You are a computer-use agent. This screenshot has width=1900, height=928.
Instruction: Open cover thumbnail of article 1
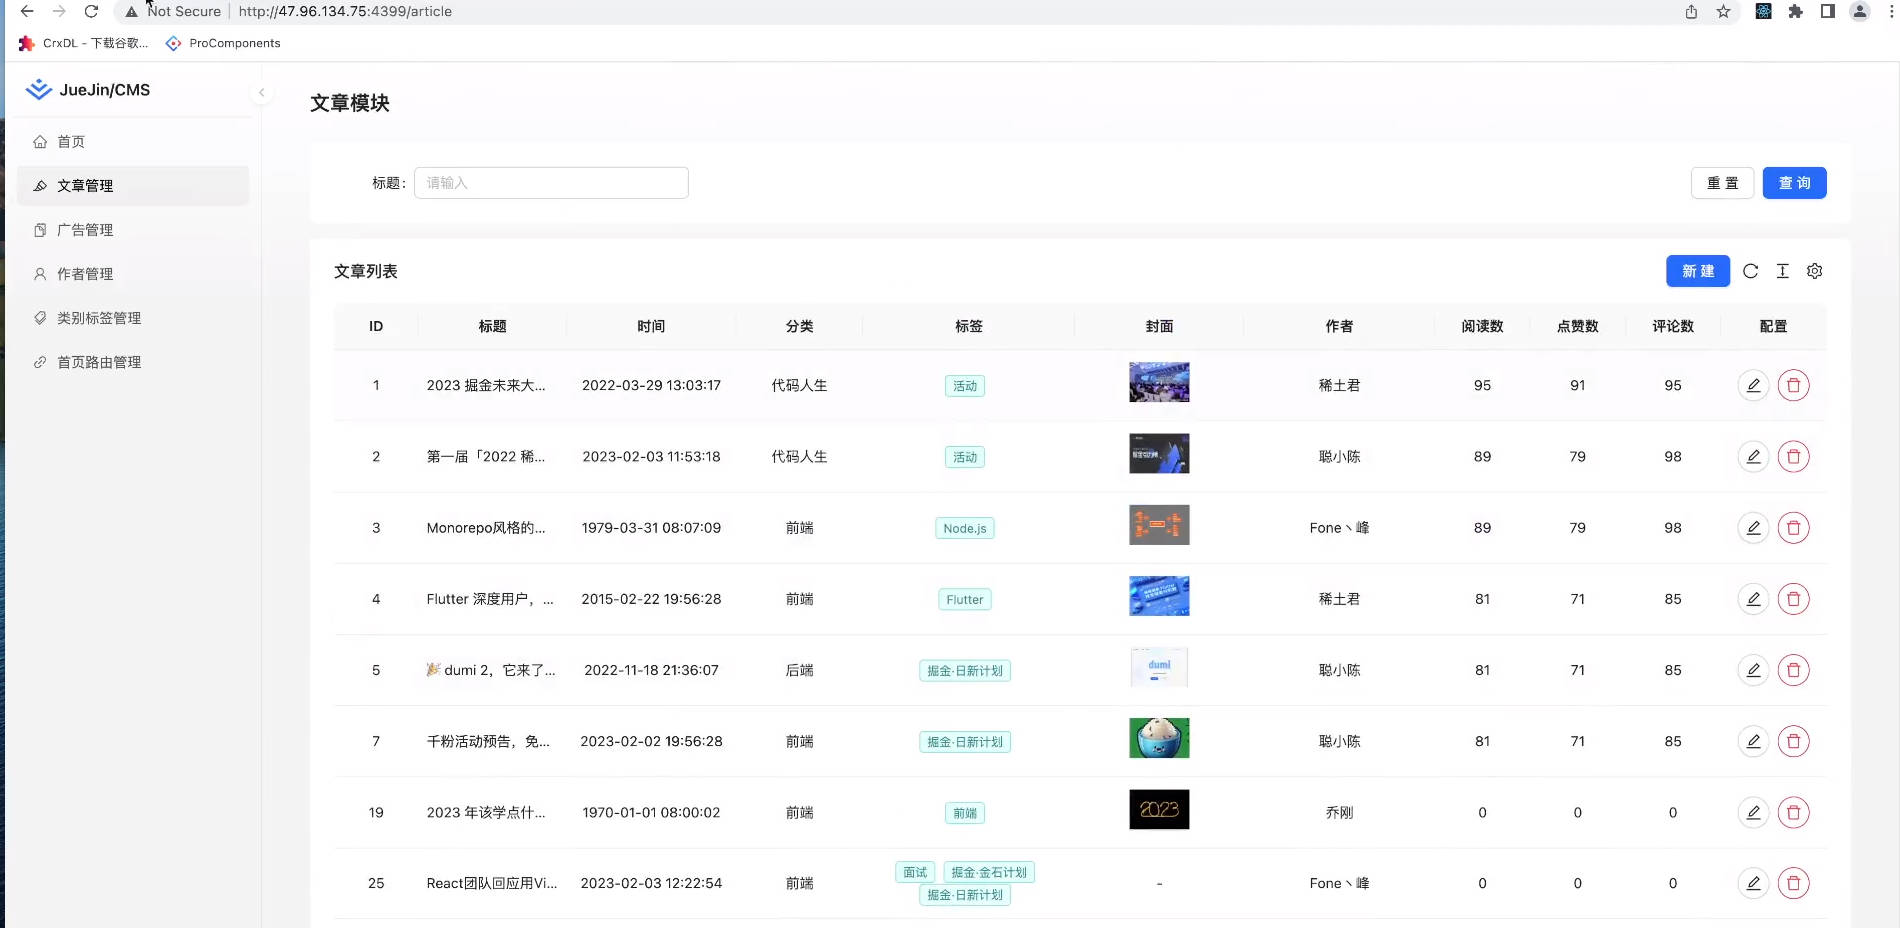pos(1159,382)
